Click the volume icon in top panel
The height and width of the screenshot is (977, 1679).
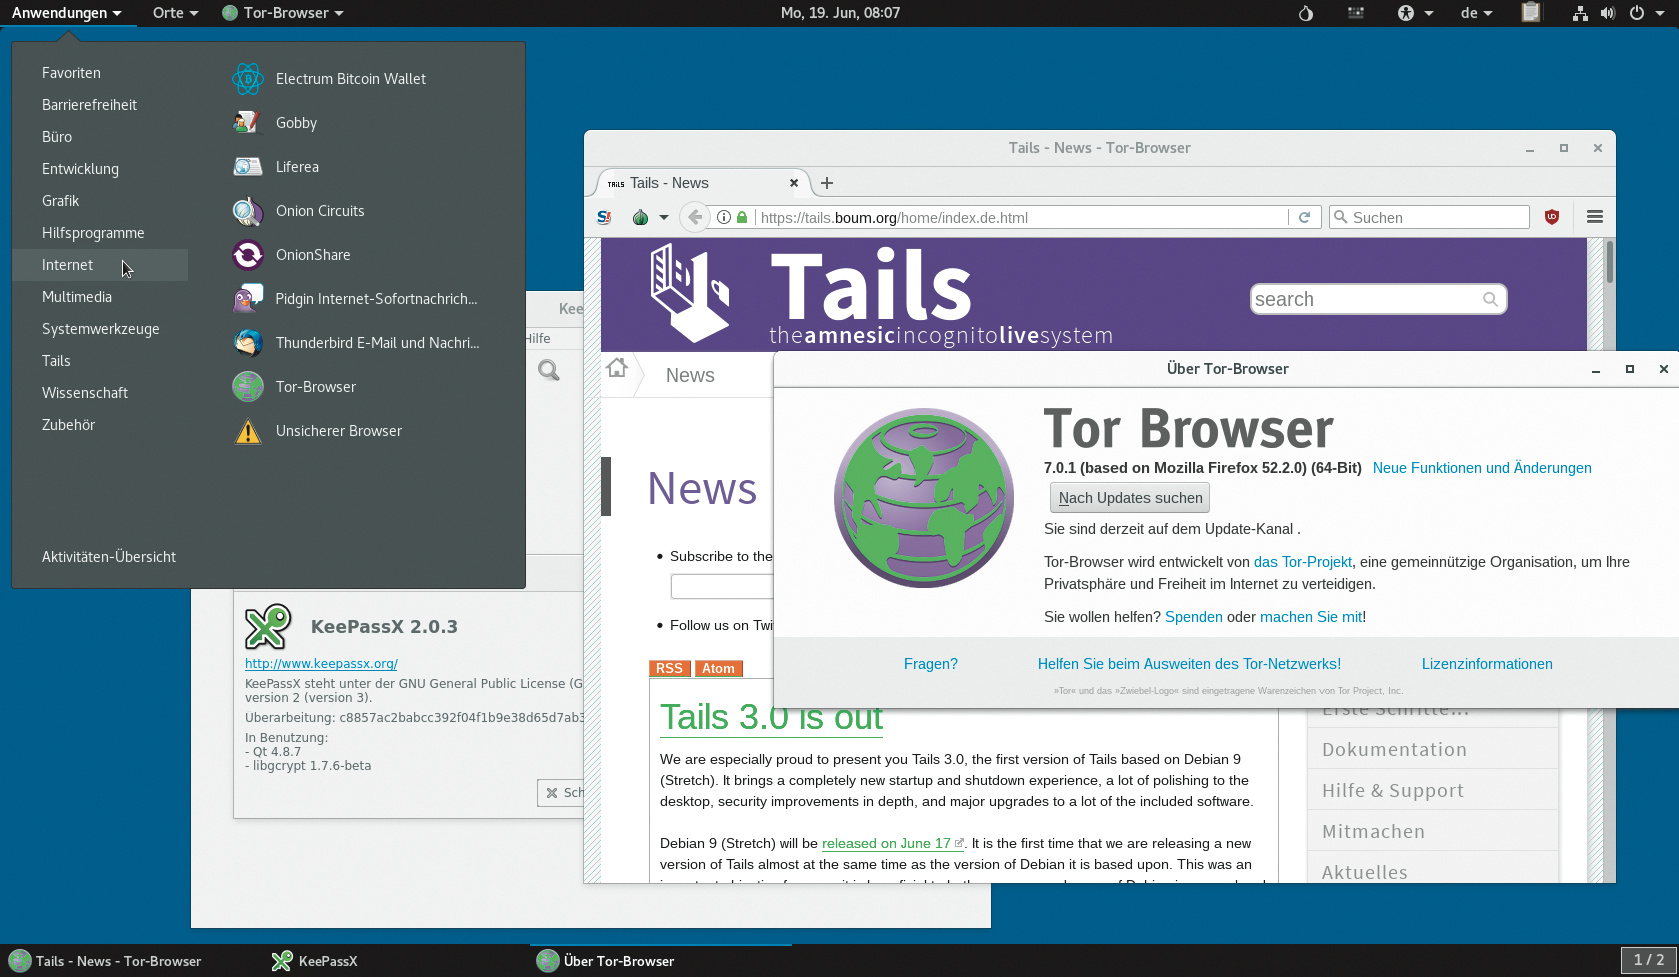click(x=1608, y=13)
